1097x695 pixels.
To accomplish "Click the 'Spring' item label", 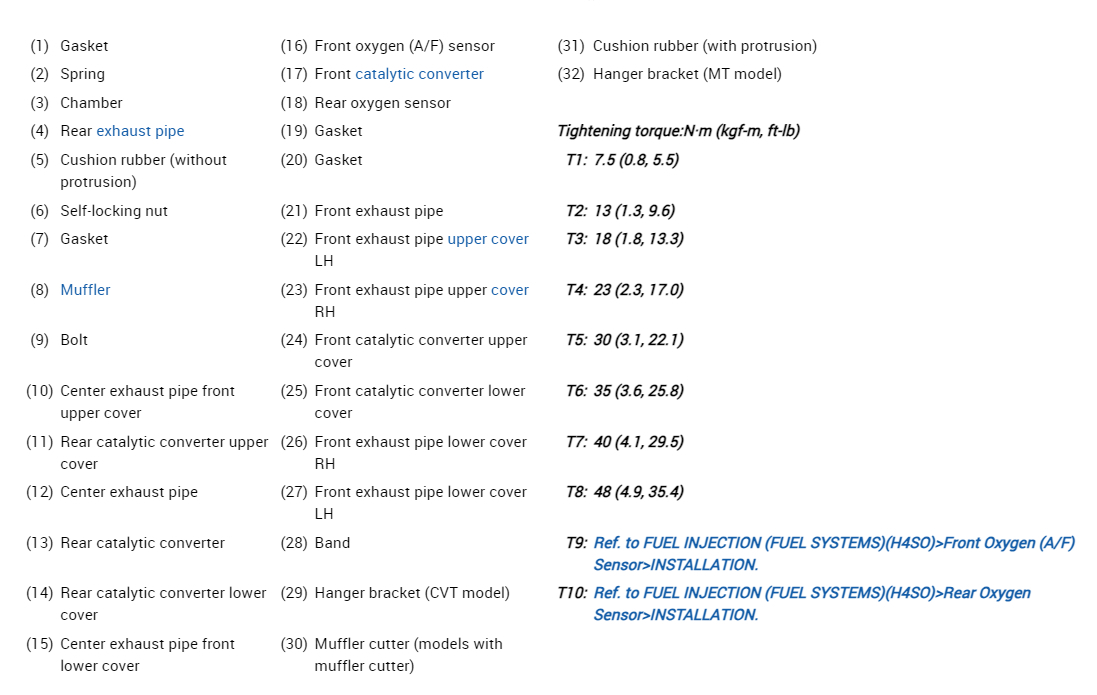I will pyautogui.click(x=82, y=74).
